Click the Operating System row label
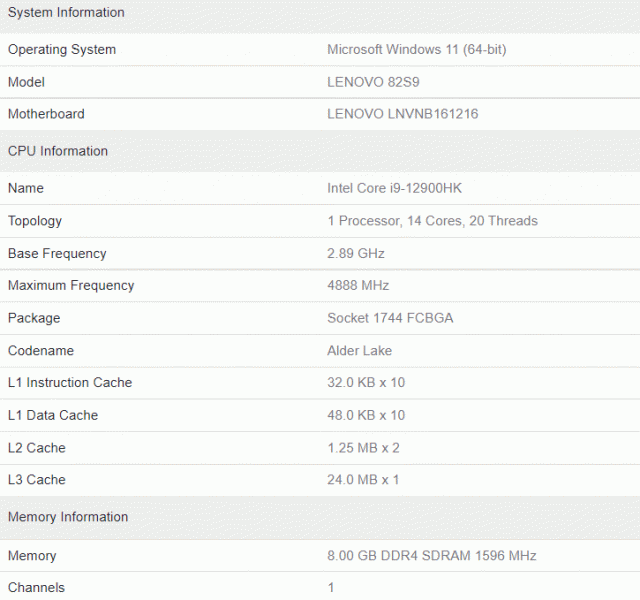Image resolution: width=640 pixels, height=600 pixels. [x=62, y=50]
